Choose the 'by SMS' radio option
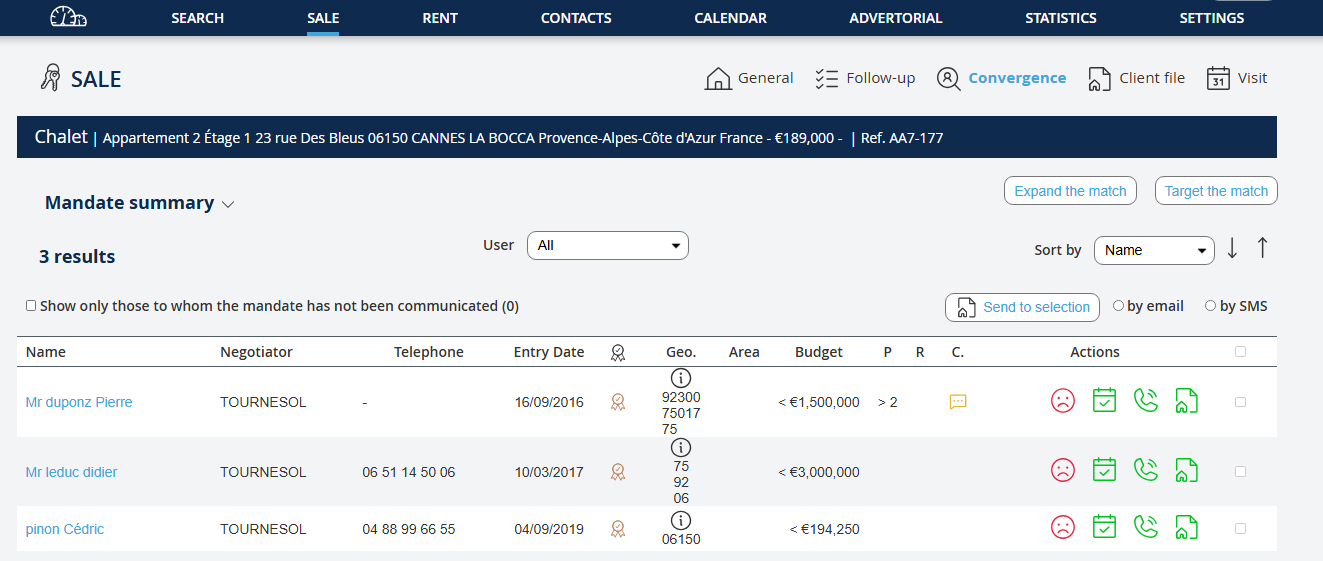The image size is (1323, 561). tap(1210, 306)
